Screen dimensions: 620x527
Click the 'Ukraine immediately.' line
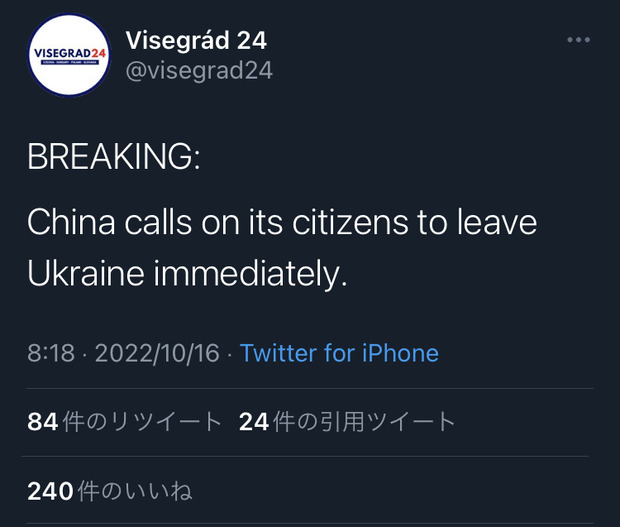pyautogui.click(x=186, y=274)
